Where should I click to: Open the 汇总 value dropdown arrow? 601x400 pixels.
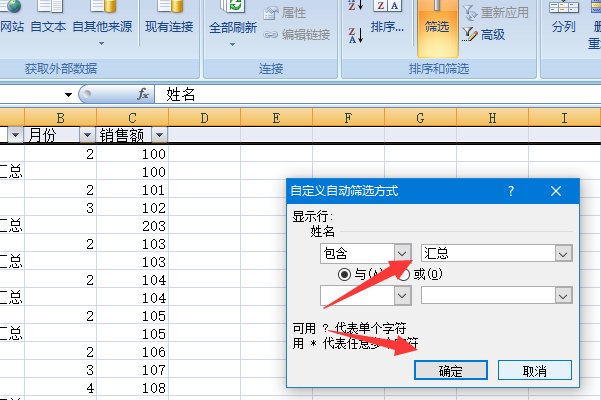click(x=563, y=253)
